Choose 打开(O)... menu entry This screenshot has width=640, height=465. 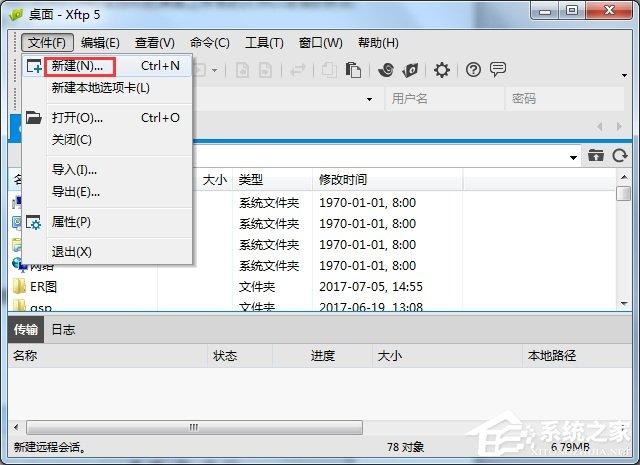click(108, 118)
